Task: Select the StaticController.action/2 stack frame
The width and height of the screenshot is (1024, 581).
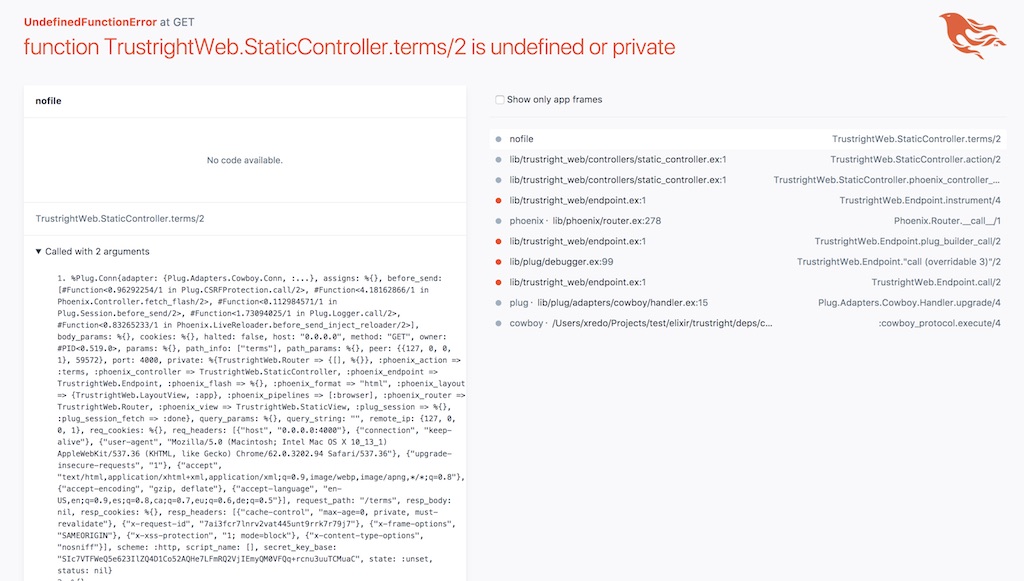Action: click(748, 159)
